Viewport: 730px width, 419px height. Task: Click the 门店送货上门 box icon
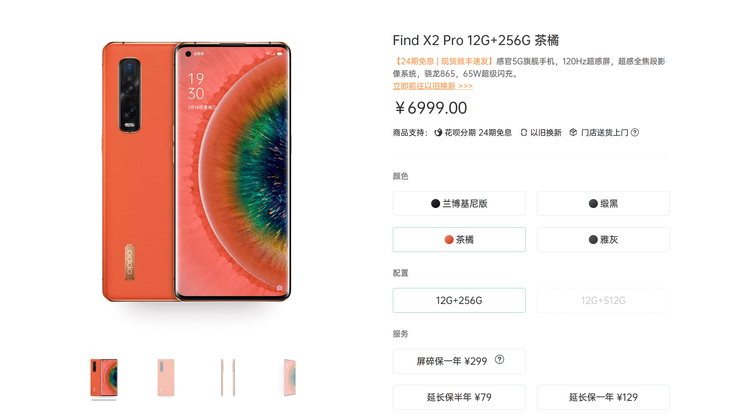574,132
